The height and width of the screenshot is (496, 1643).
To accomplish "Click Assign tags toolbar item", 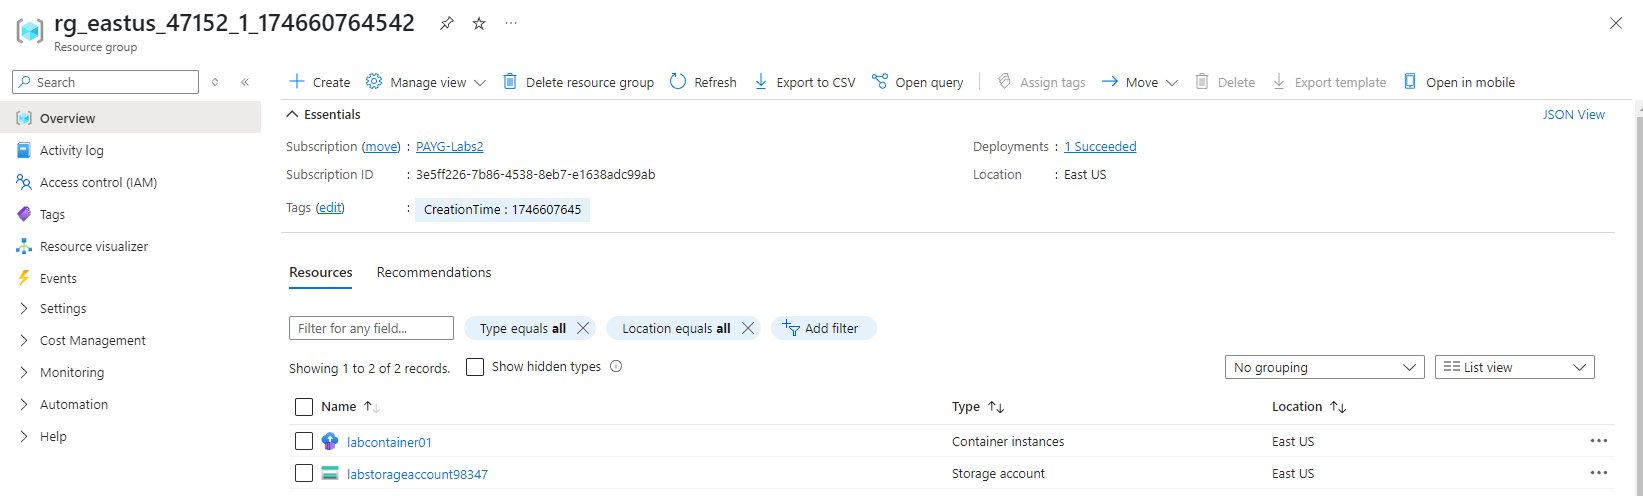I will point(1041,82).
